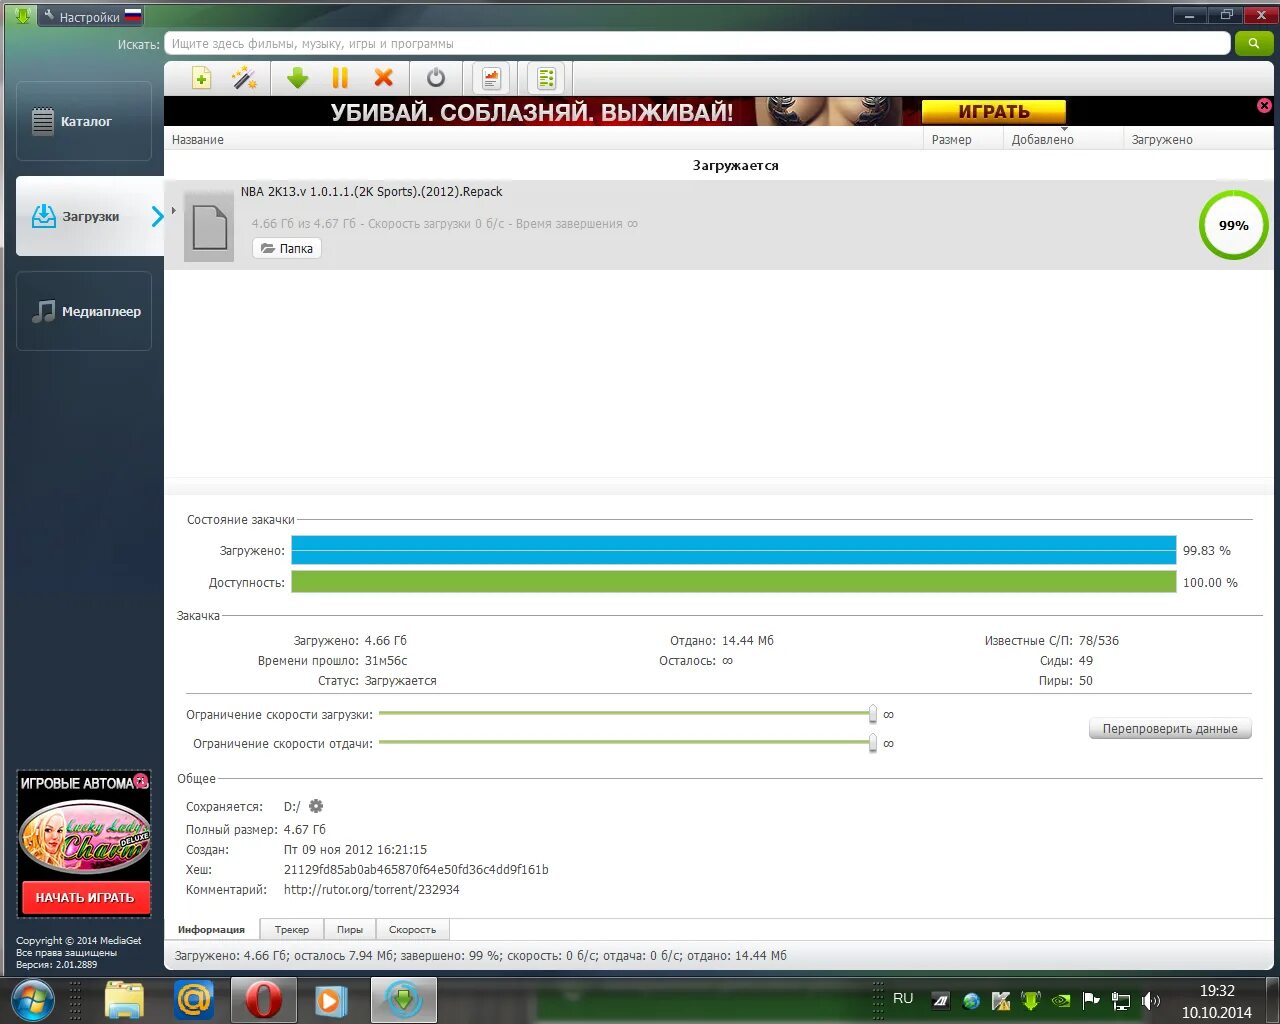Sort by Добавлено column header
This screenshot has width=1280, height=1024.
click(x=1042, y=140)
